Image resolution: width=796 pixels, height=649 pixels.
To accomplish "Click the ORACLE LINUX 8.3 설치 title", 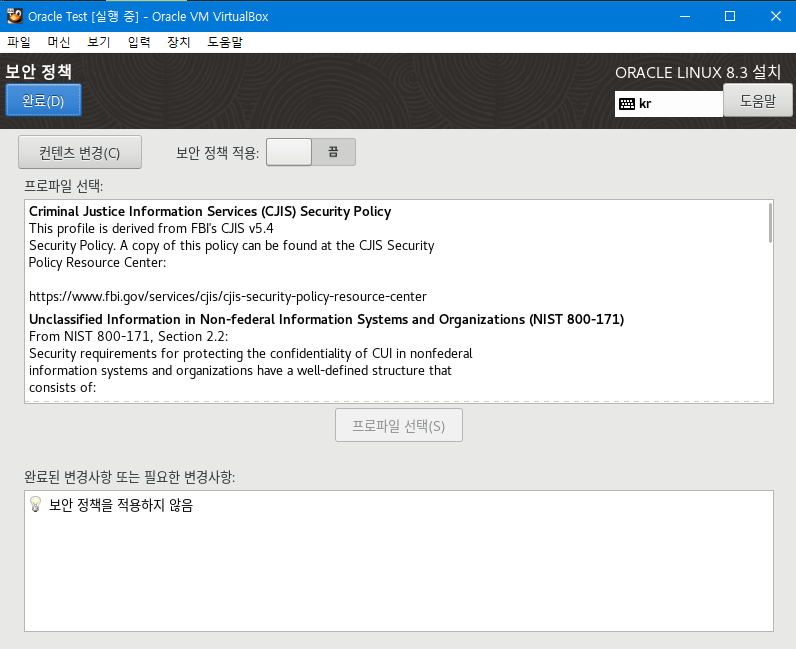I will (x=698, y=72).
